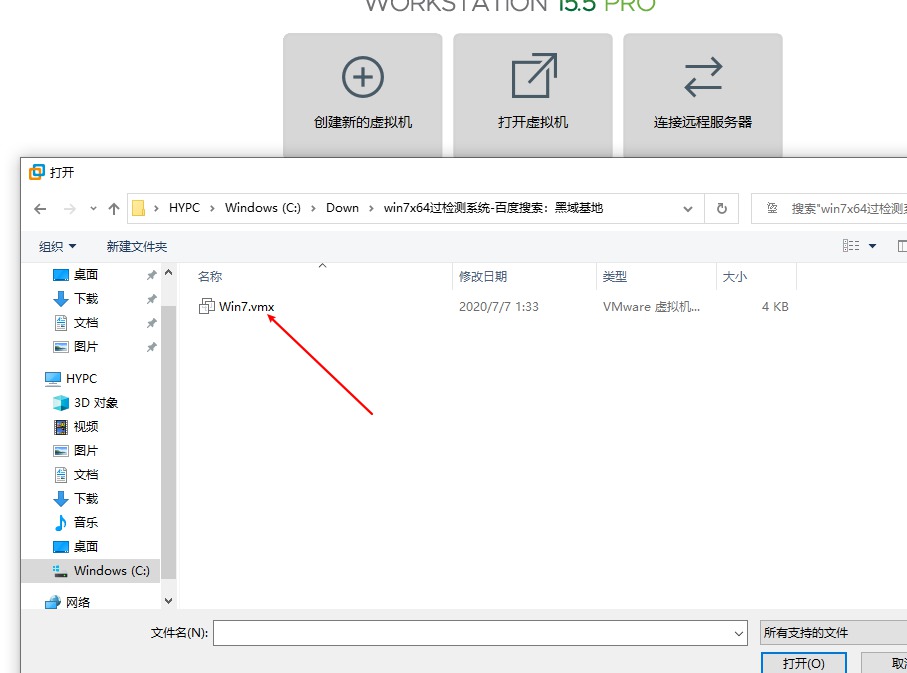
Task: Click the folder icon in the address bar
Action: (138, 208)
